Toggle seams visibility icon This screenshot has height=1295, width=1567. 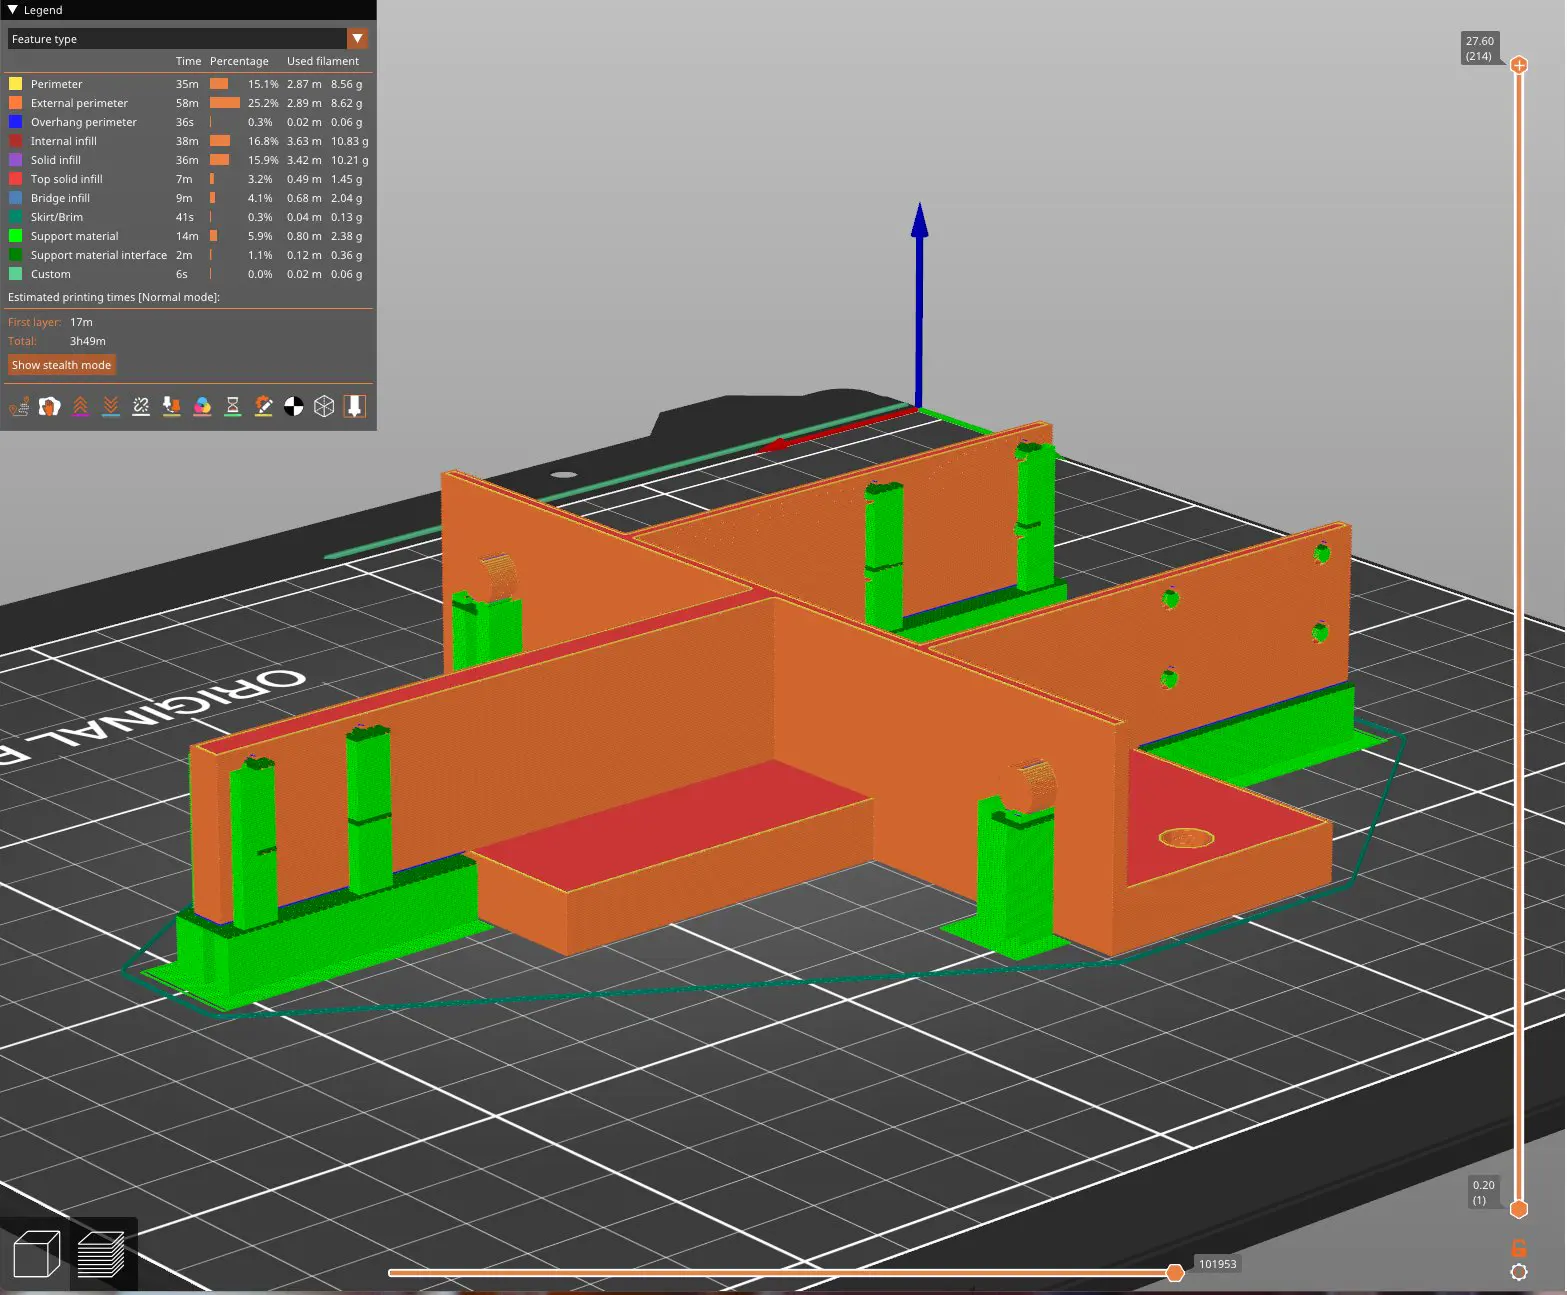[141, 406]
